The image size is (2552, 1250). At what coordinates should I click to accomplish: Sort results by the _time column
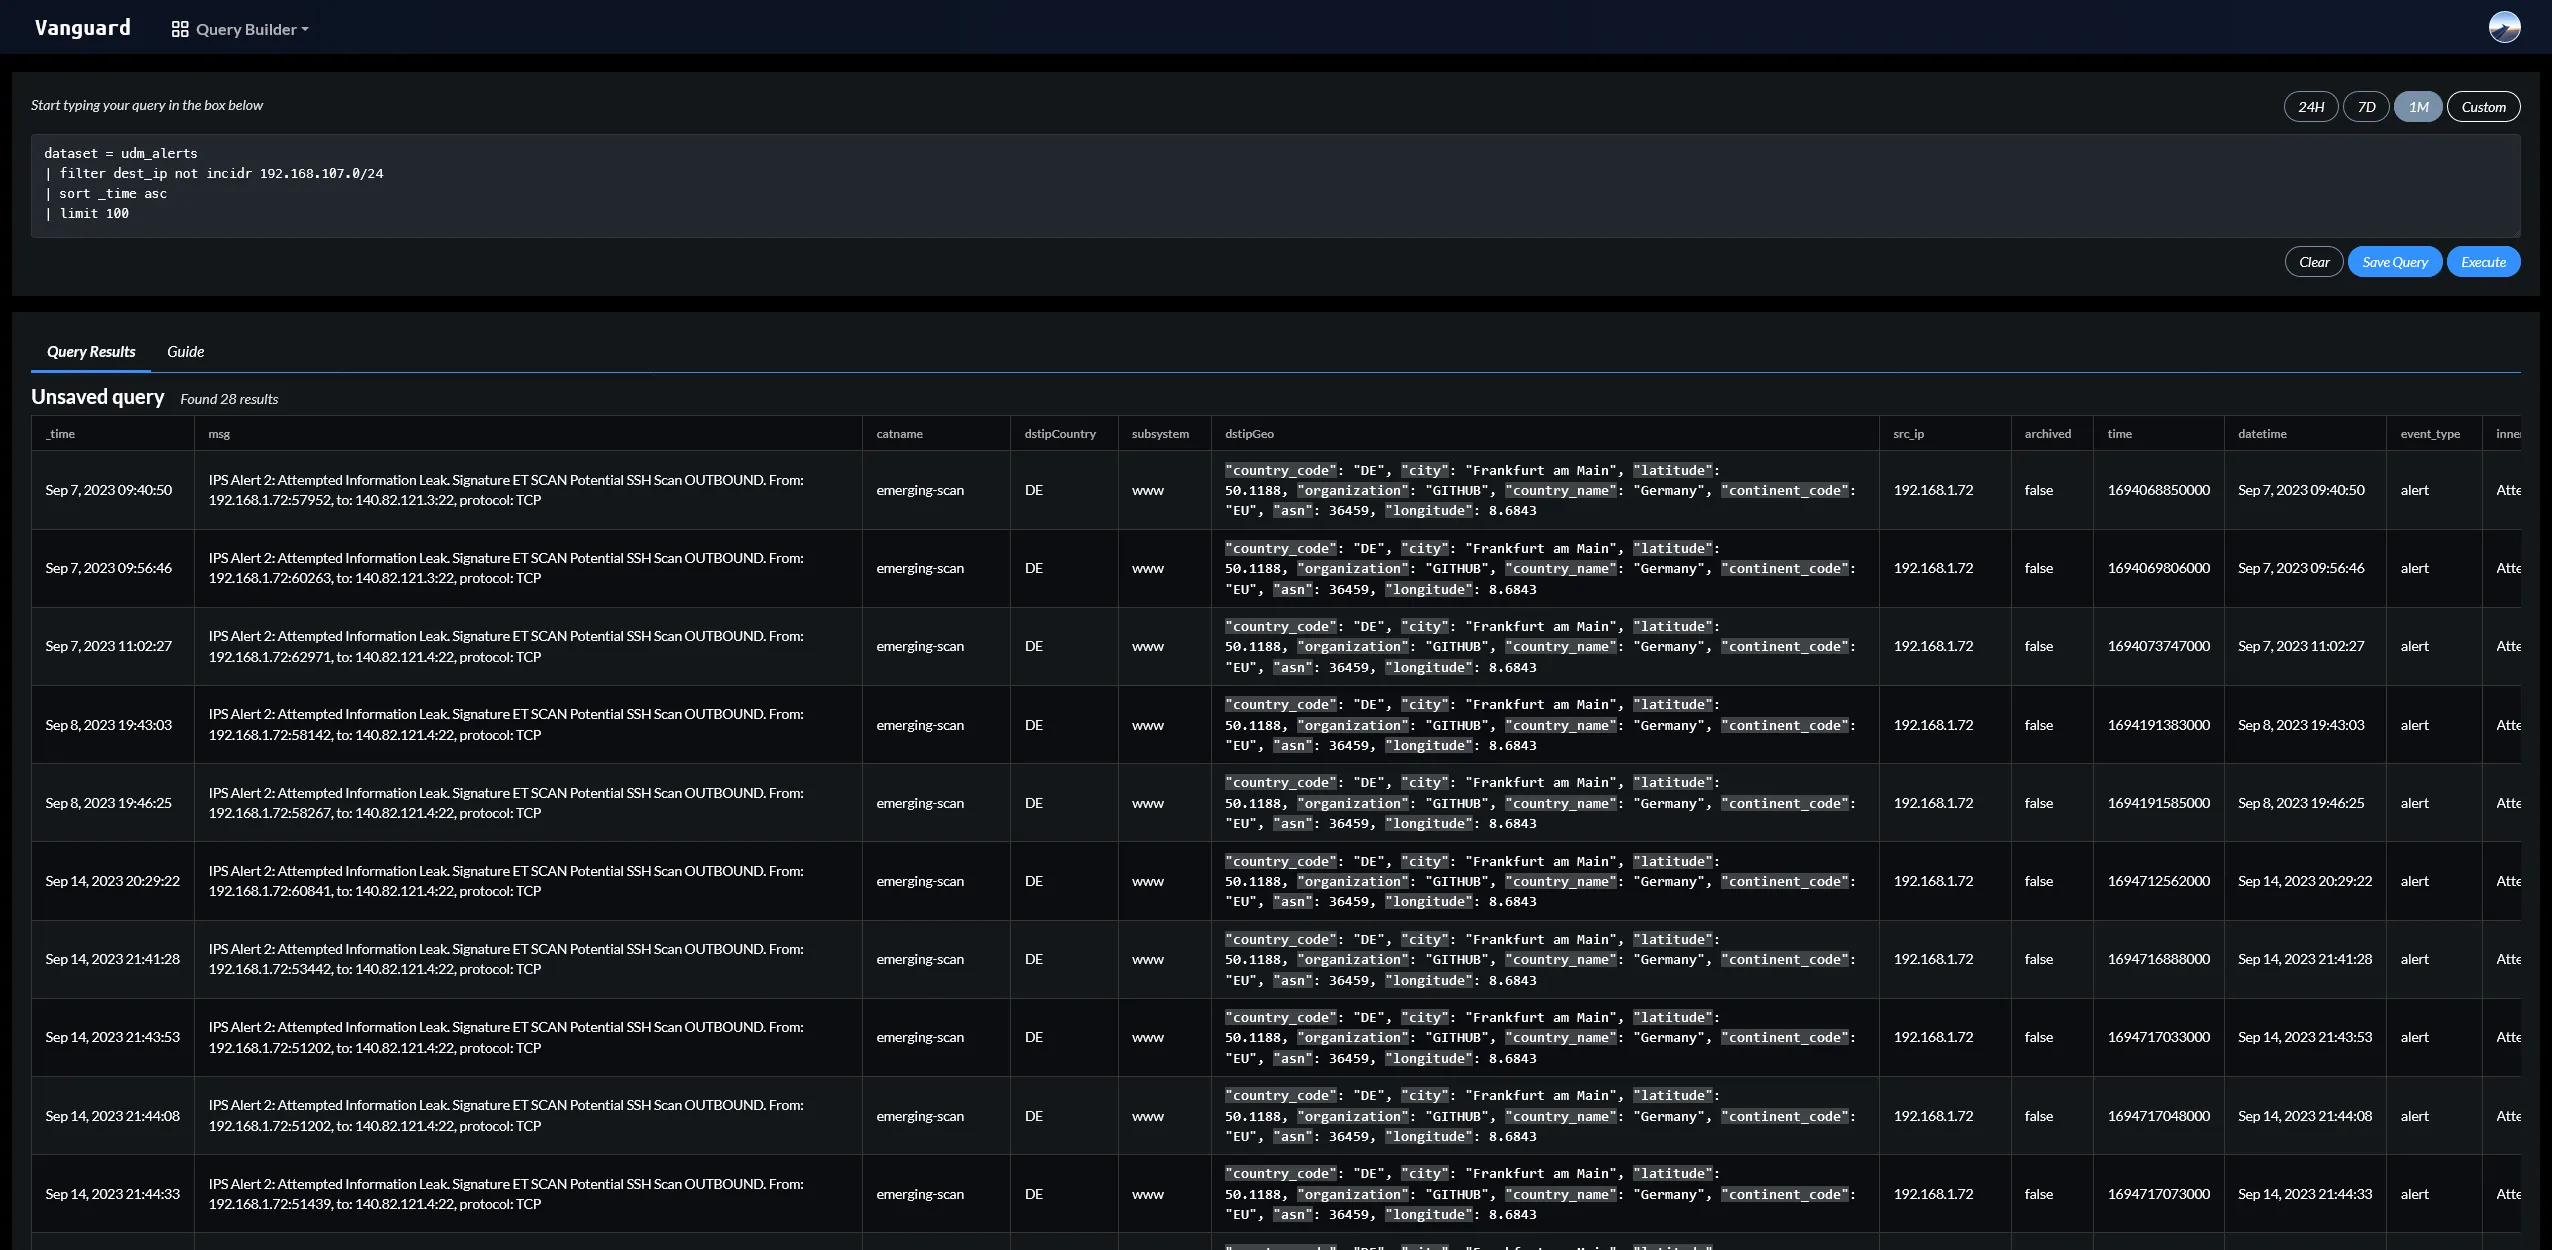[61, 434]
